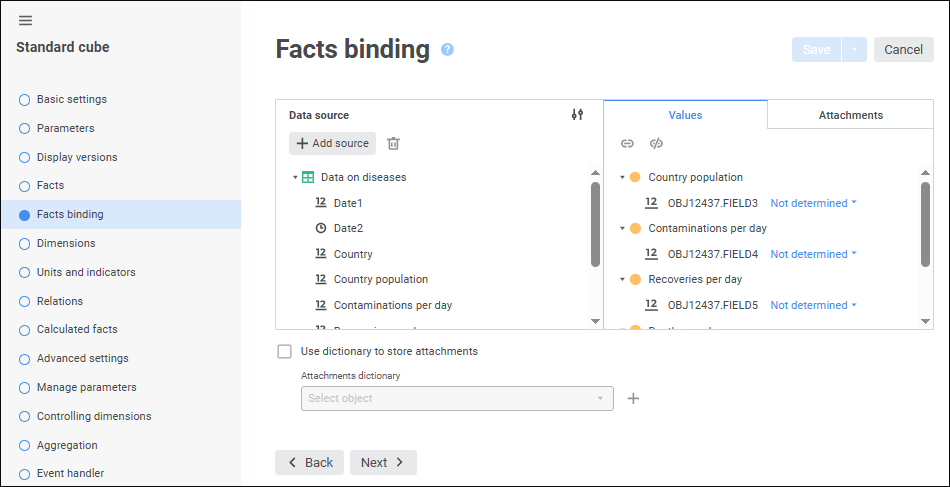
Task: Click the clock icon next to Date2
Action: tap(321, 228)
